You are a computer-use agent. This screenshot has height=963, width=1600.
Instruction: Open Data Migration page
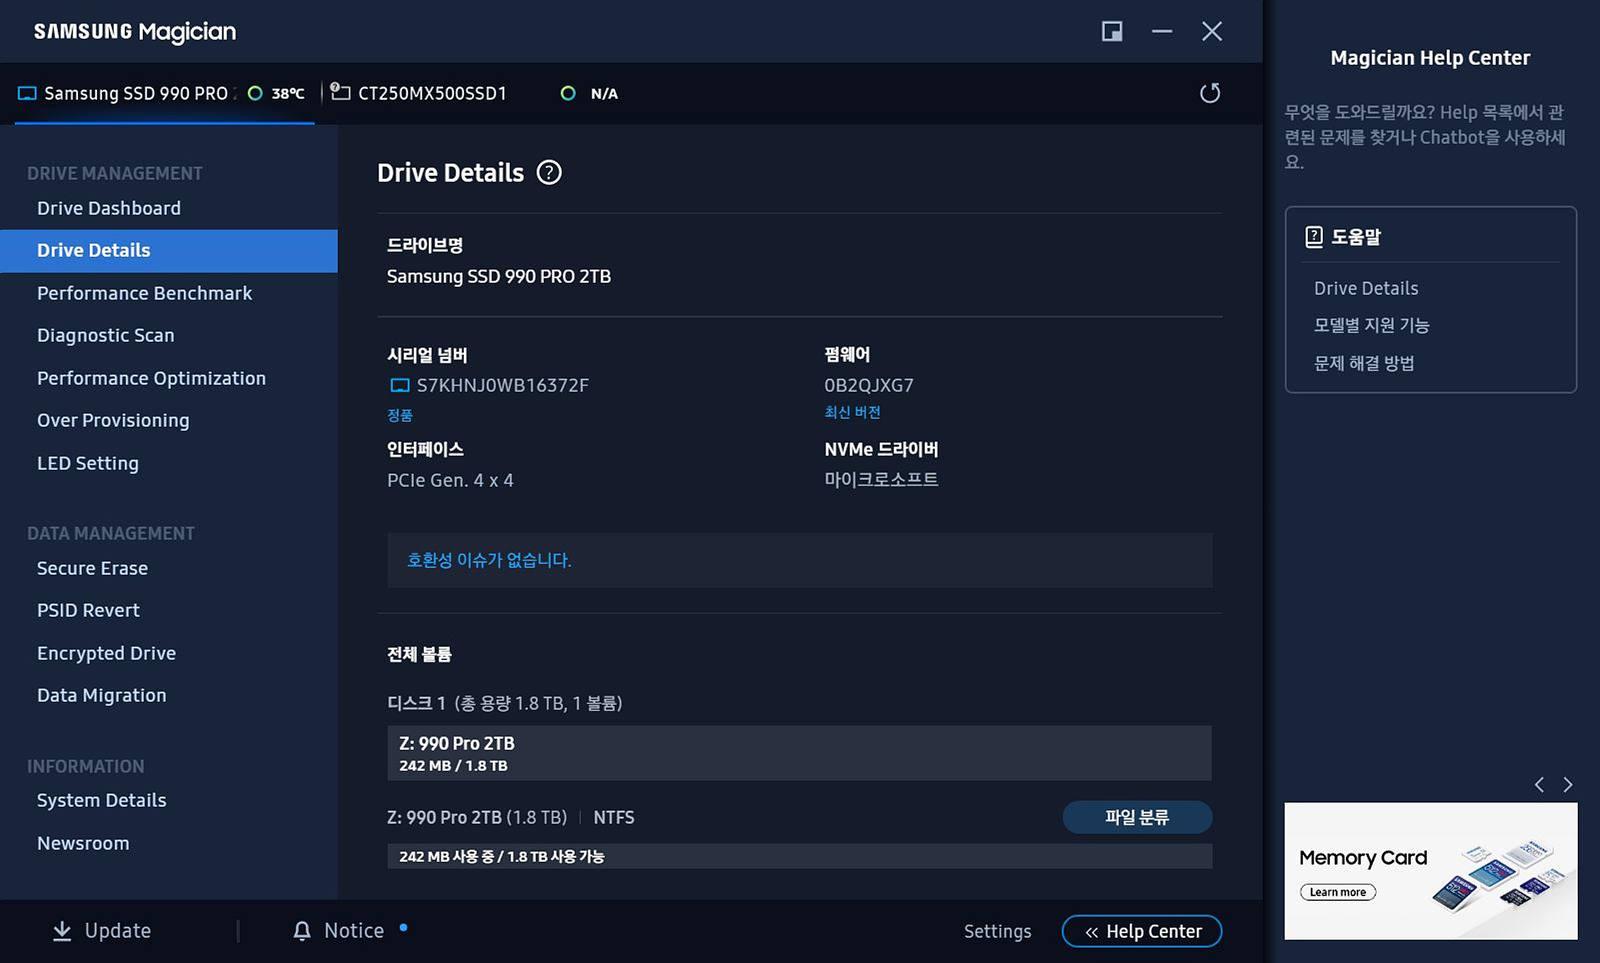point(102,695)
